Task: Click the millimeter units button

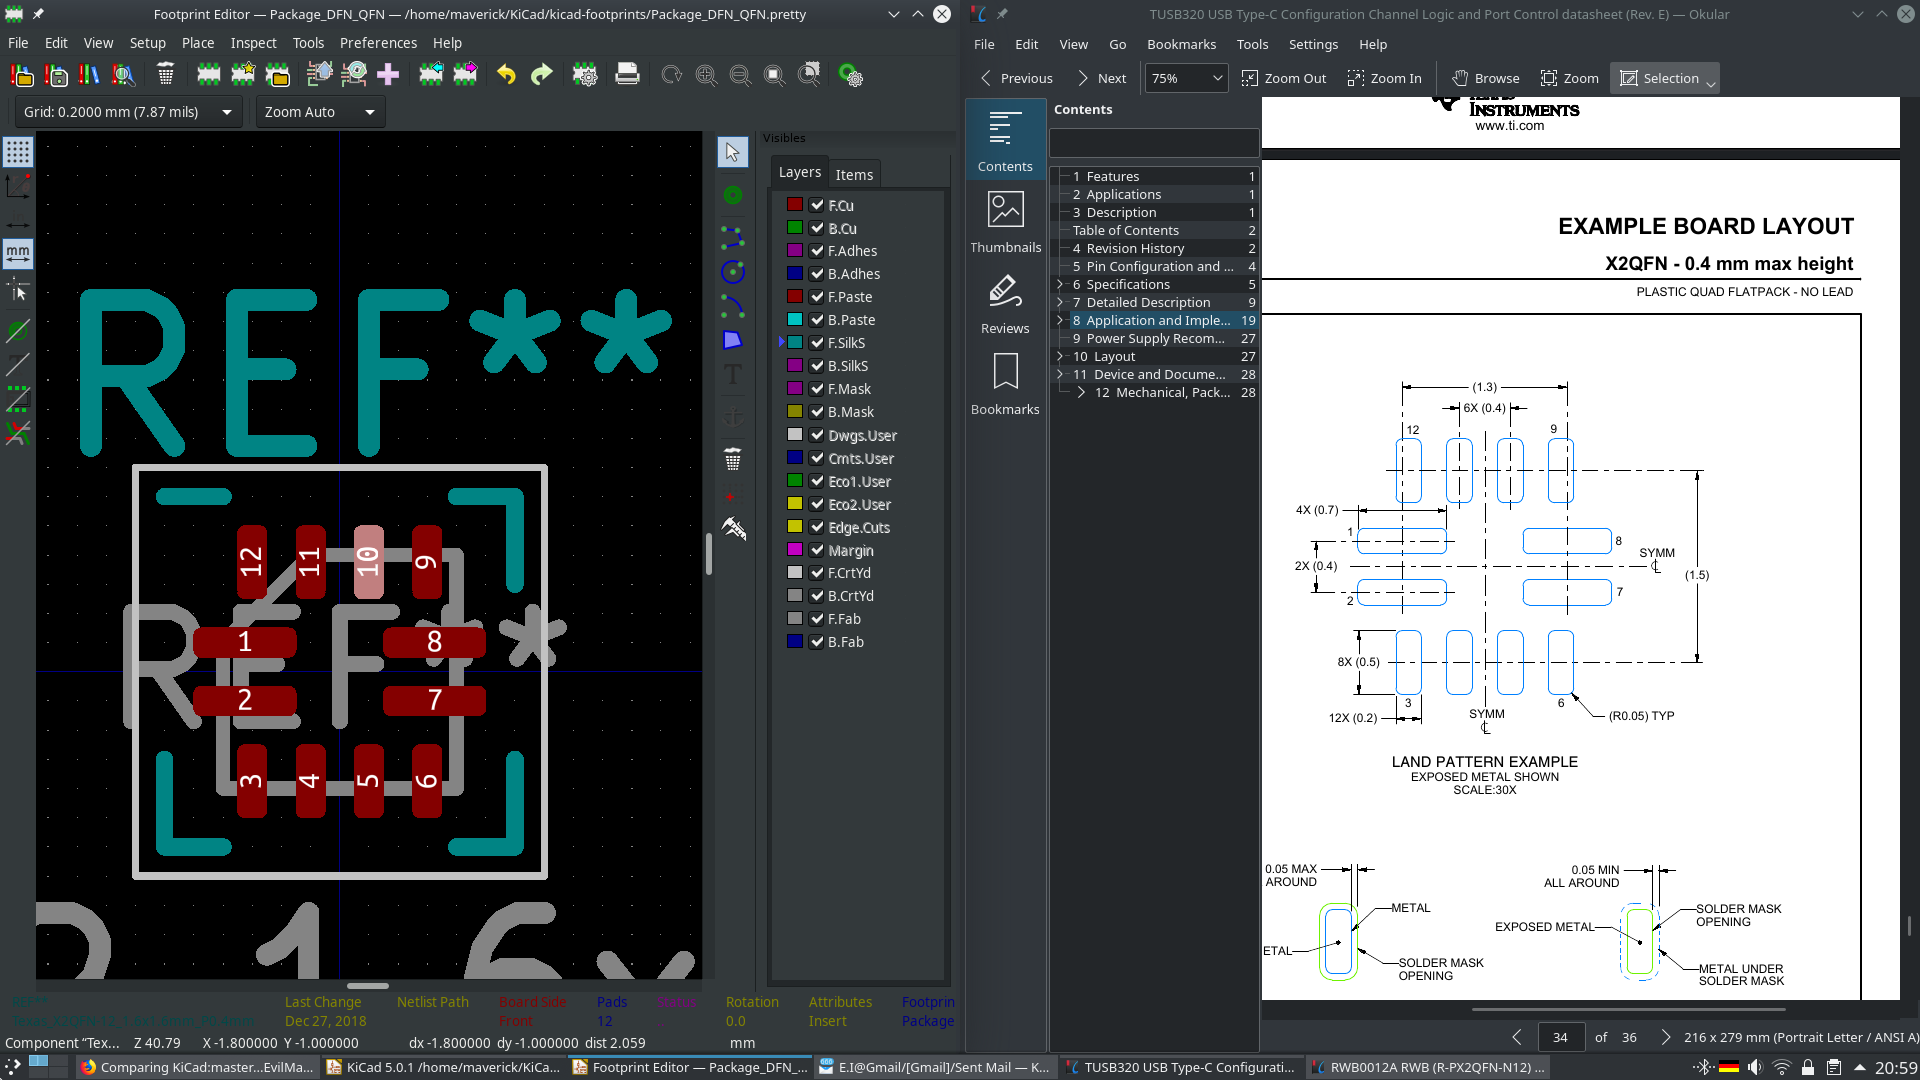Action: (x=18, y=254)
